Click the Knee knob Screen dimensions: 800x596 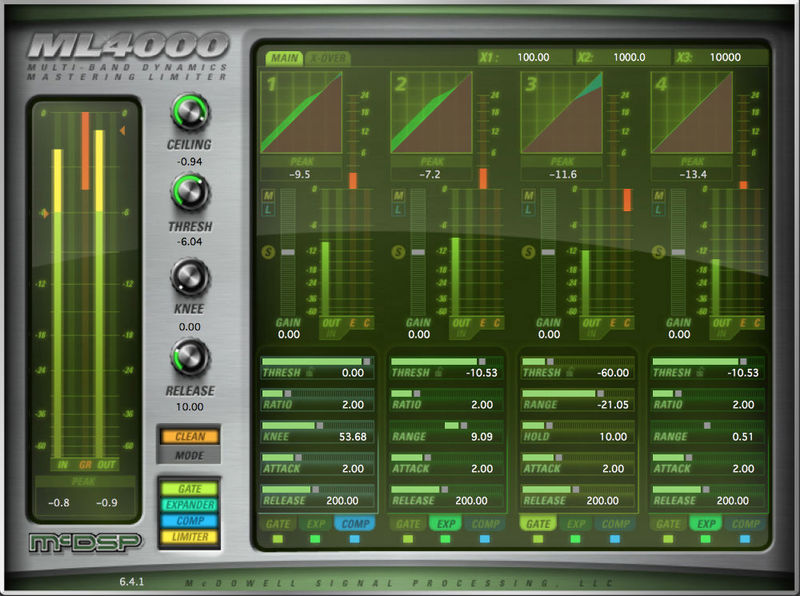189,277
